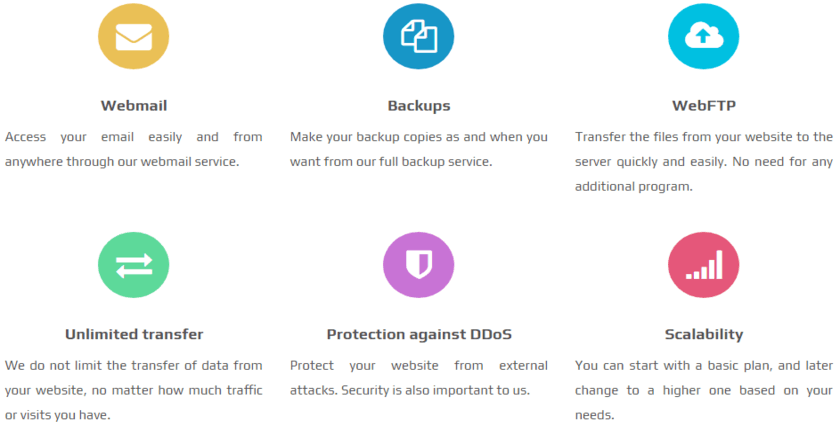This screenshot has width=840, height=430.
Task: Click the Backups heading
Action: 419,106
